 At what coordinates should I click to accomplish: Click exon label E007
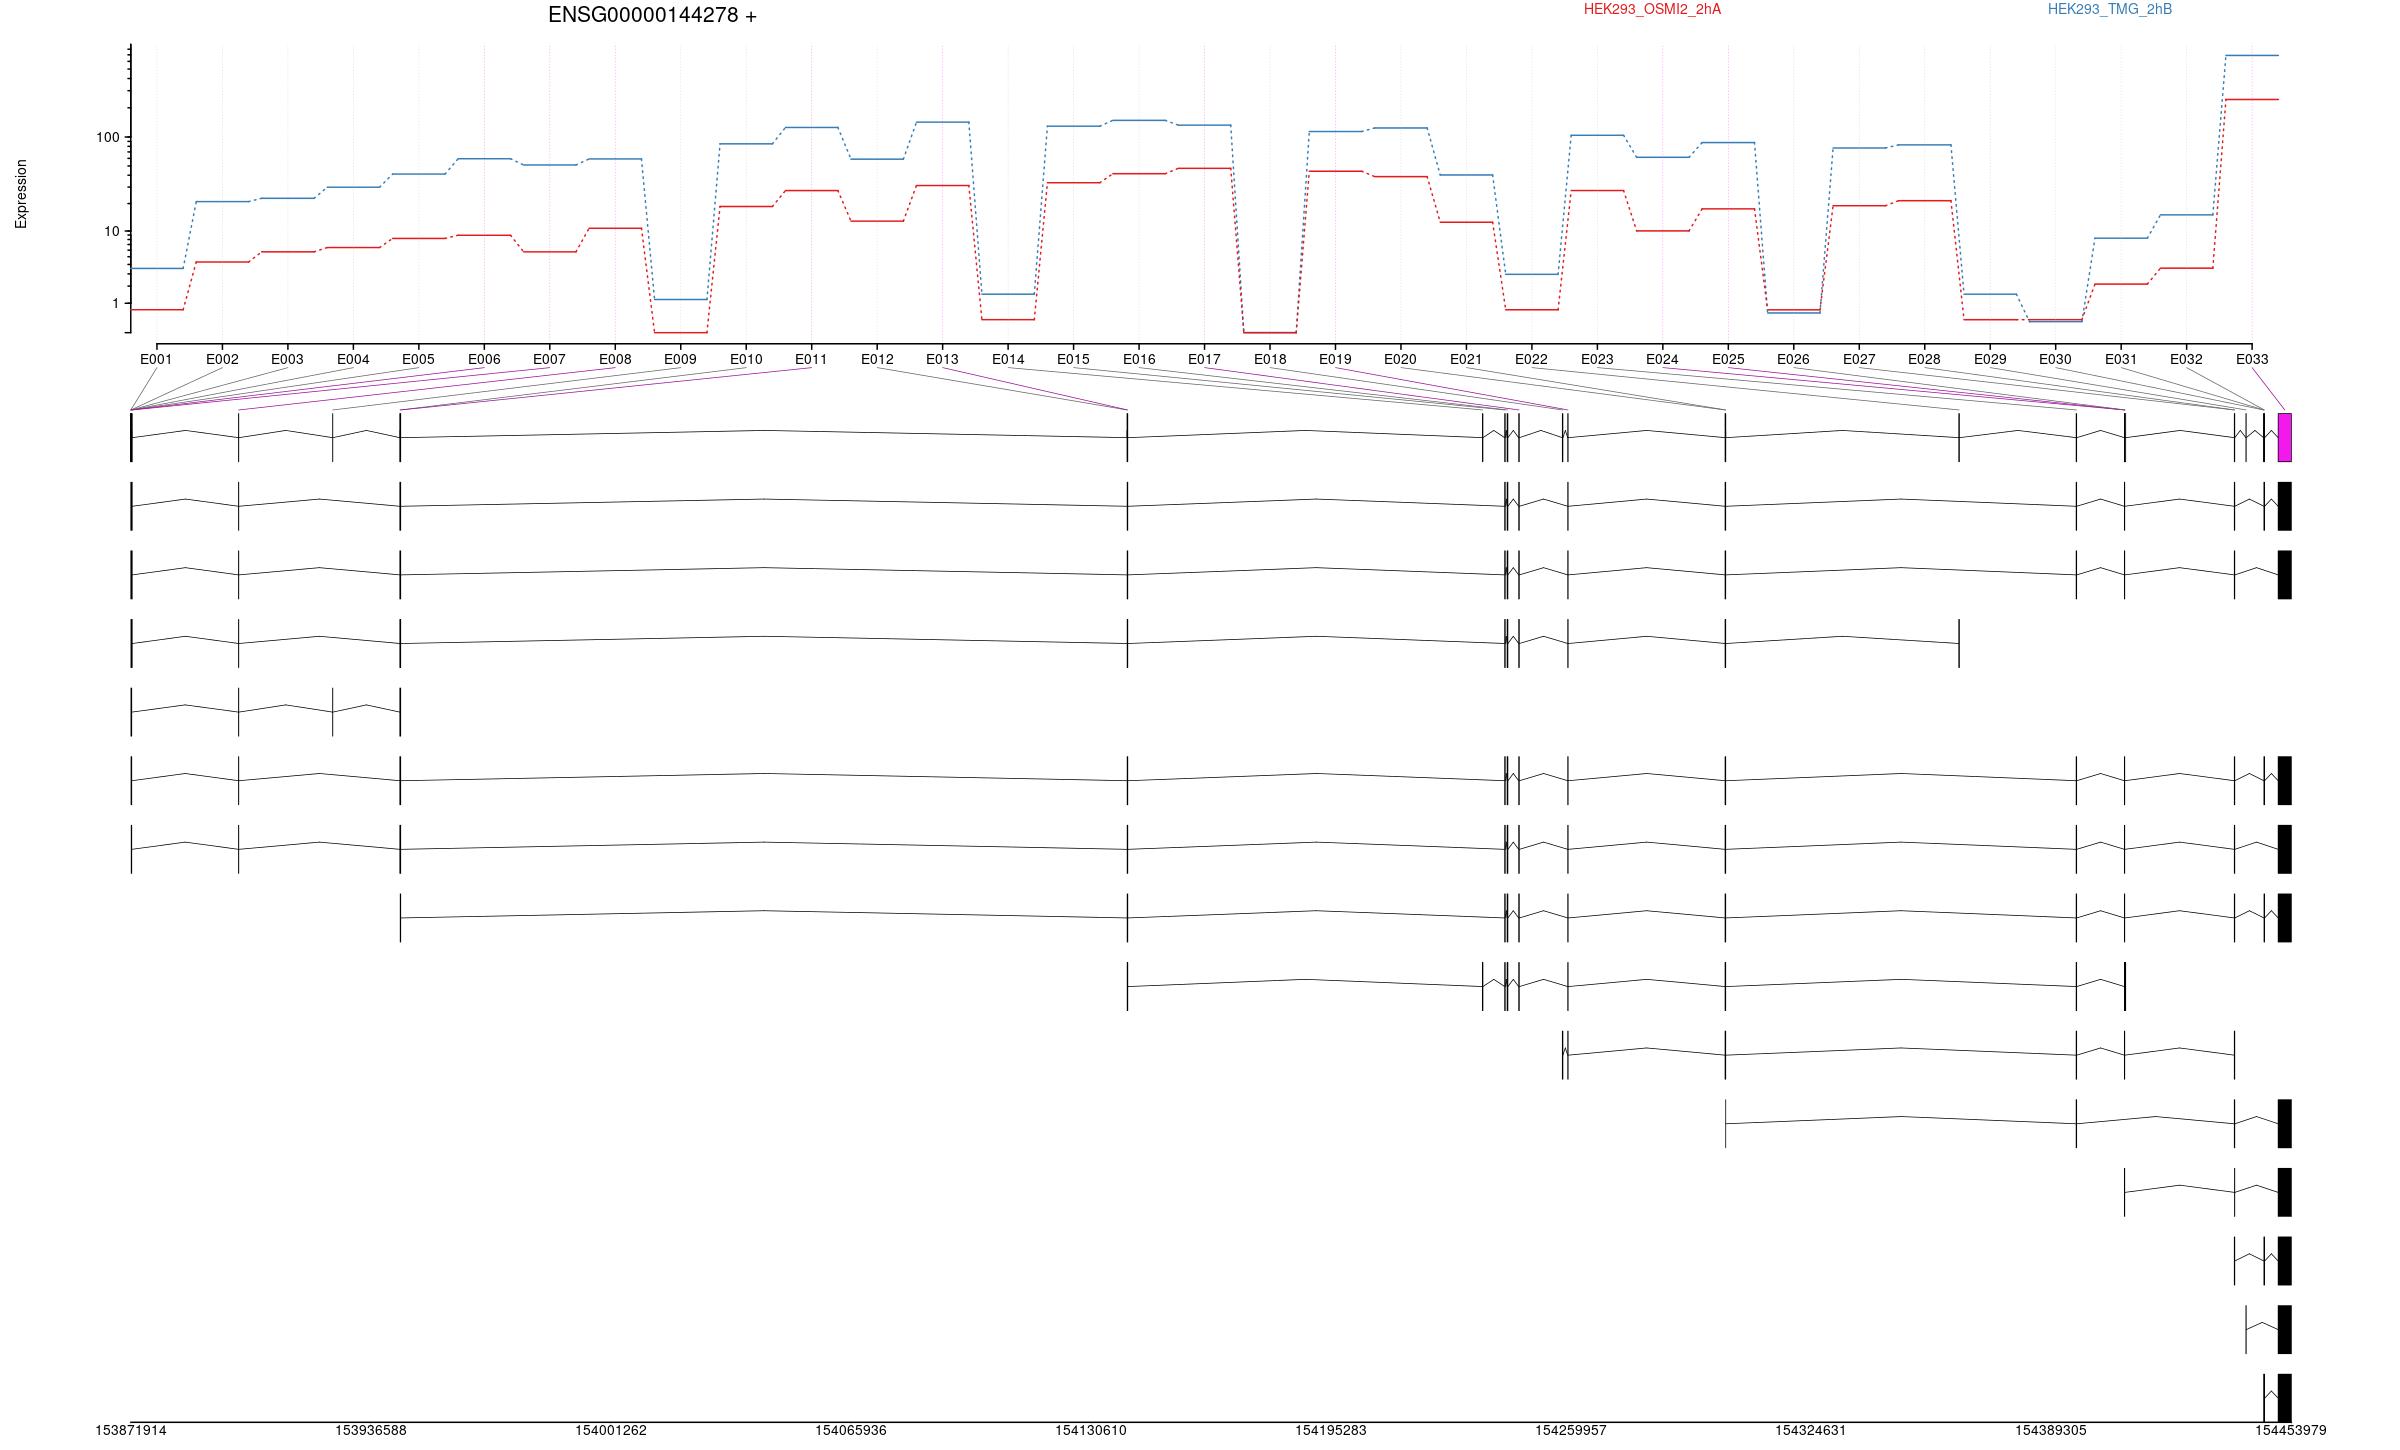[x=549, y=359]
